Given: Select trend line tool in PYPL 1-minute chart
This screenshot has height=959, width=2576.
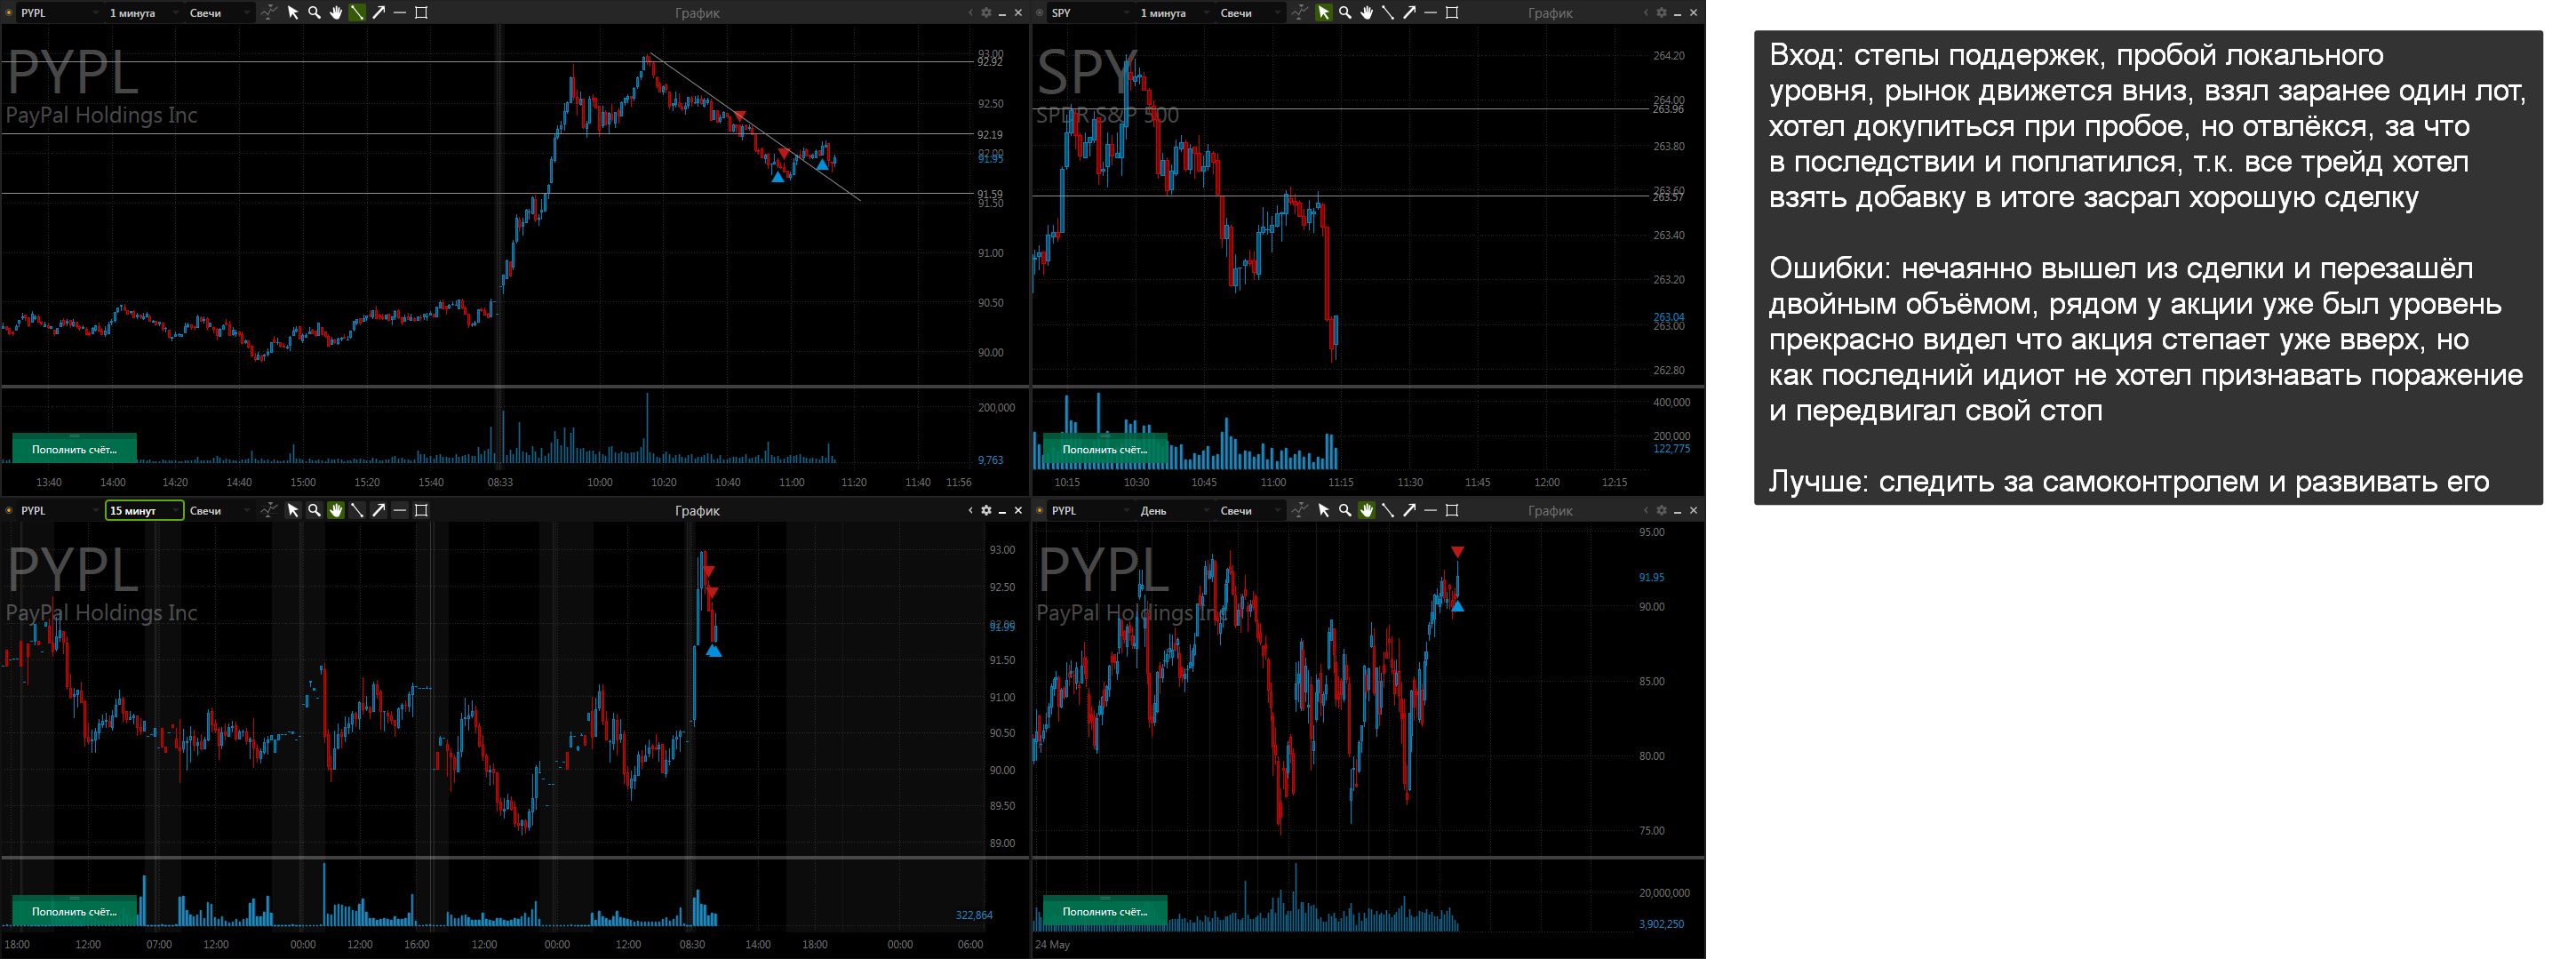Looking at the screenshot, I should 357,12.
